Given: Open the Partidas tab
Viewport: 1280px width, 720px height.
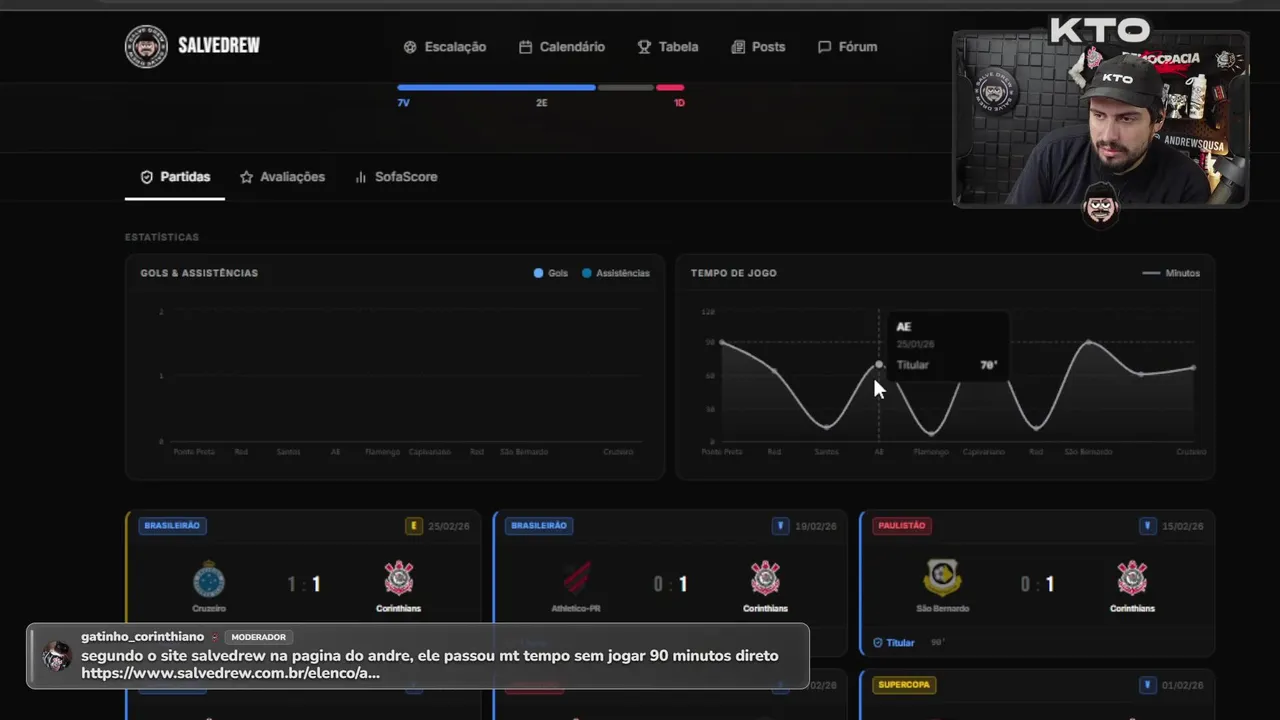Looking at the screenshot, I should [x=175, y=177].
